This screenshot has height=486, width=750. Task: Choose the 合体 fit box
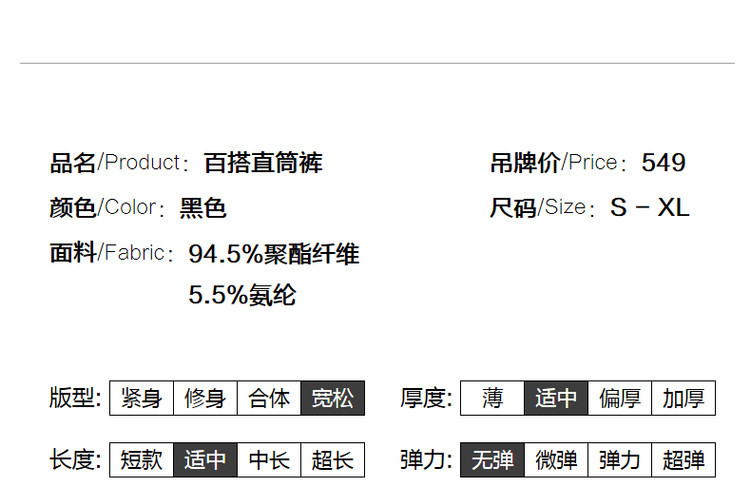(x=269, y=398)
